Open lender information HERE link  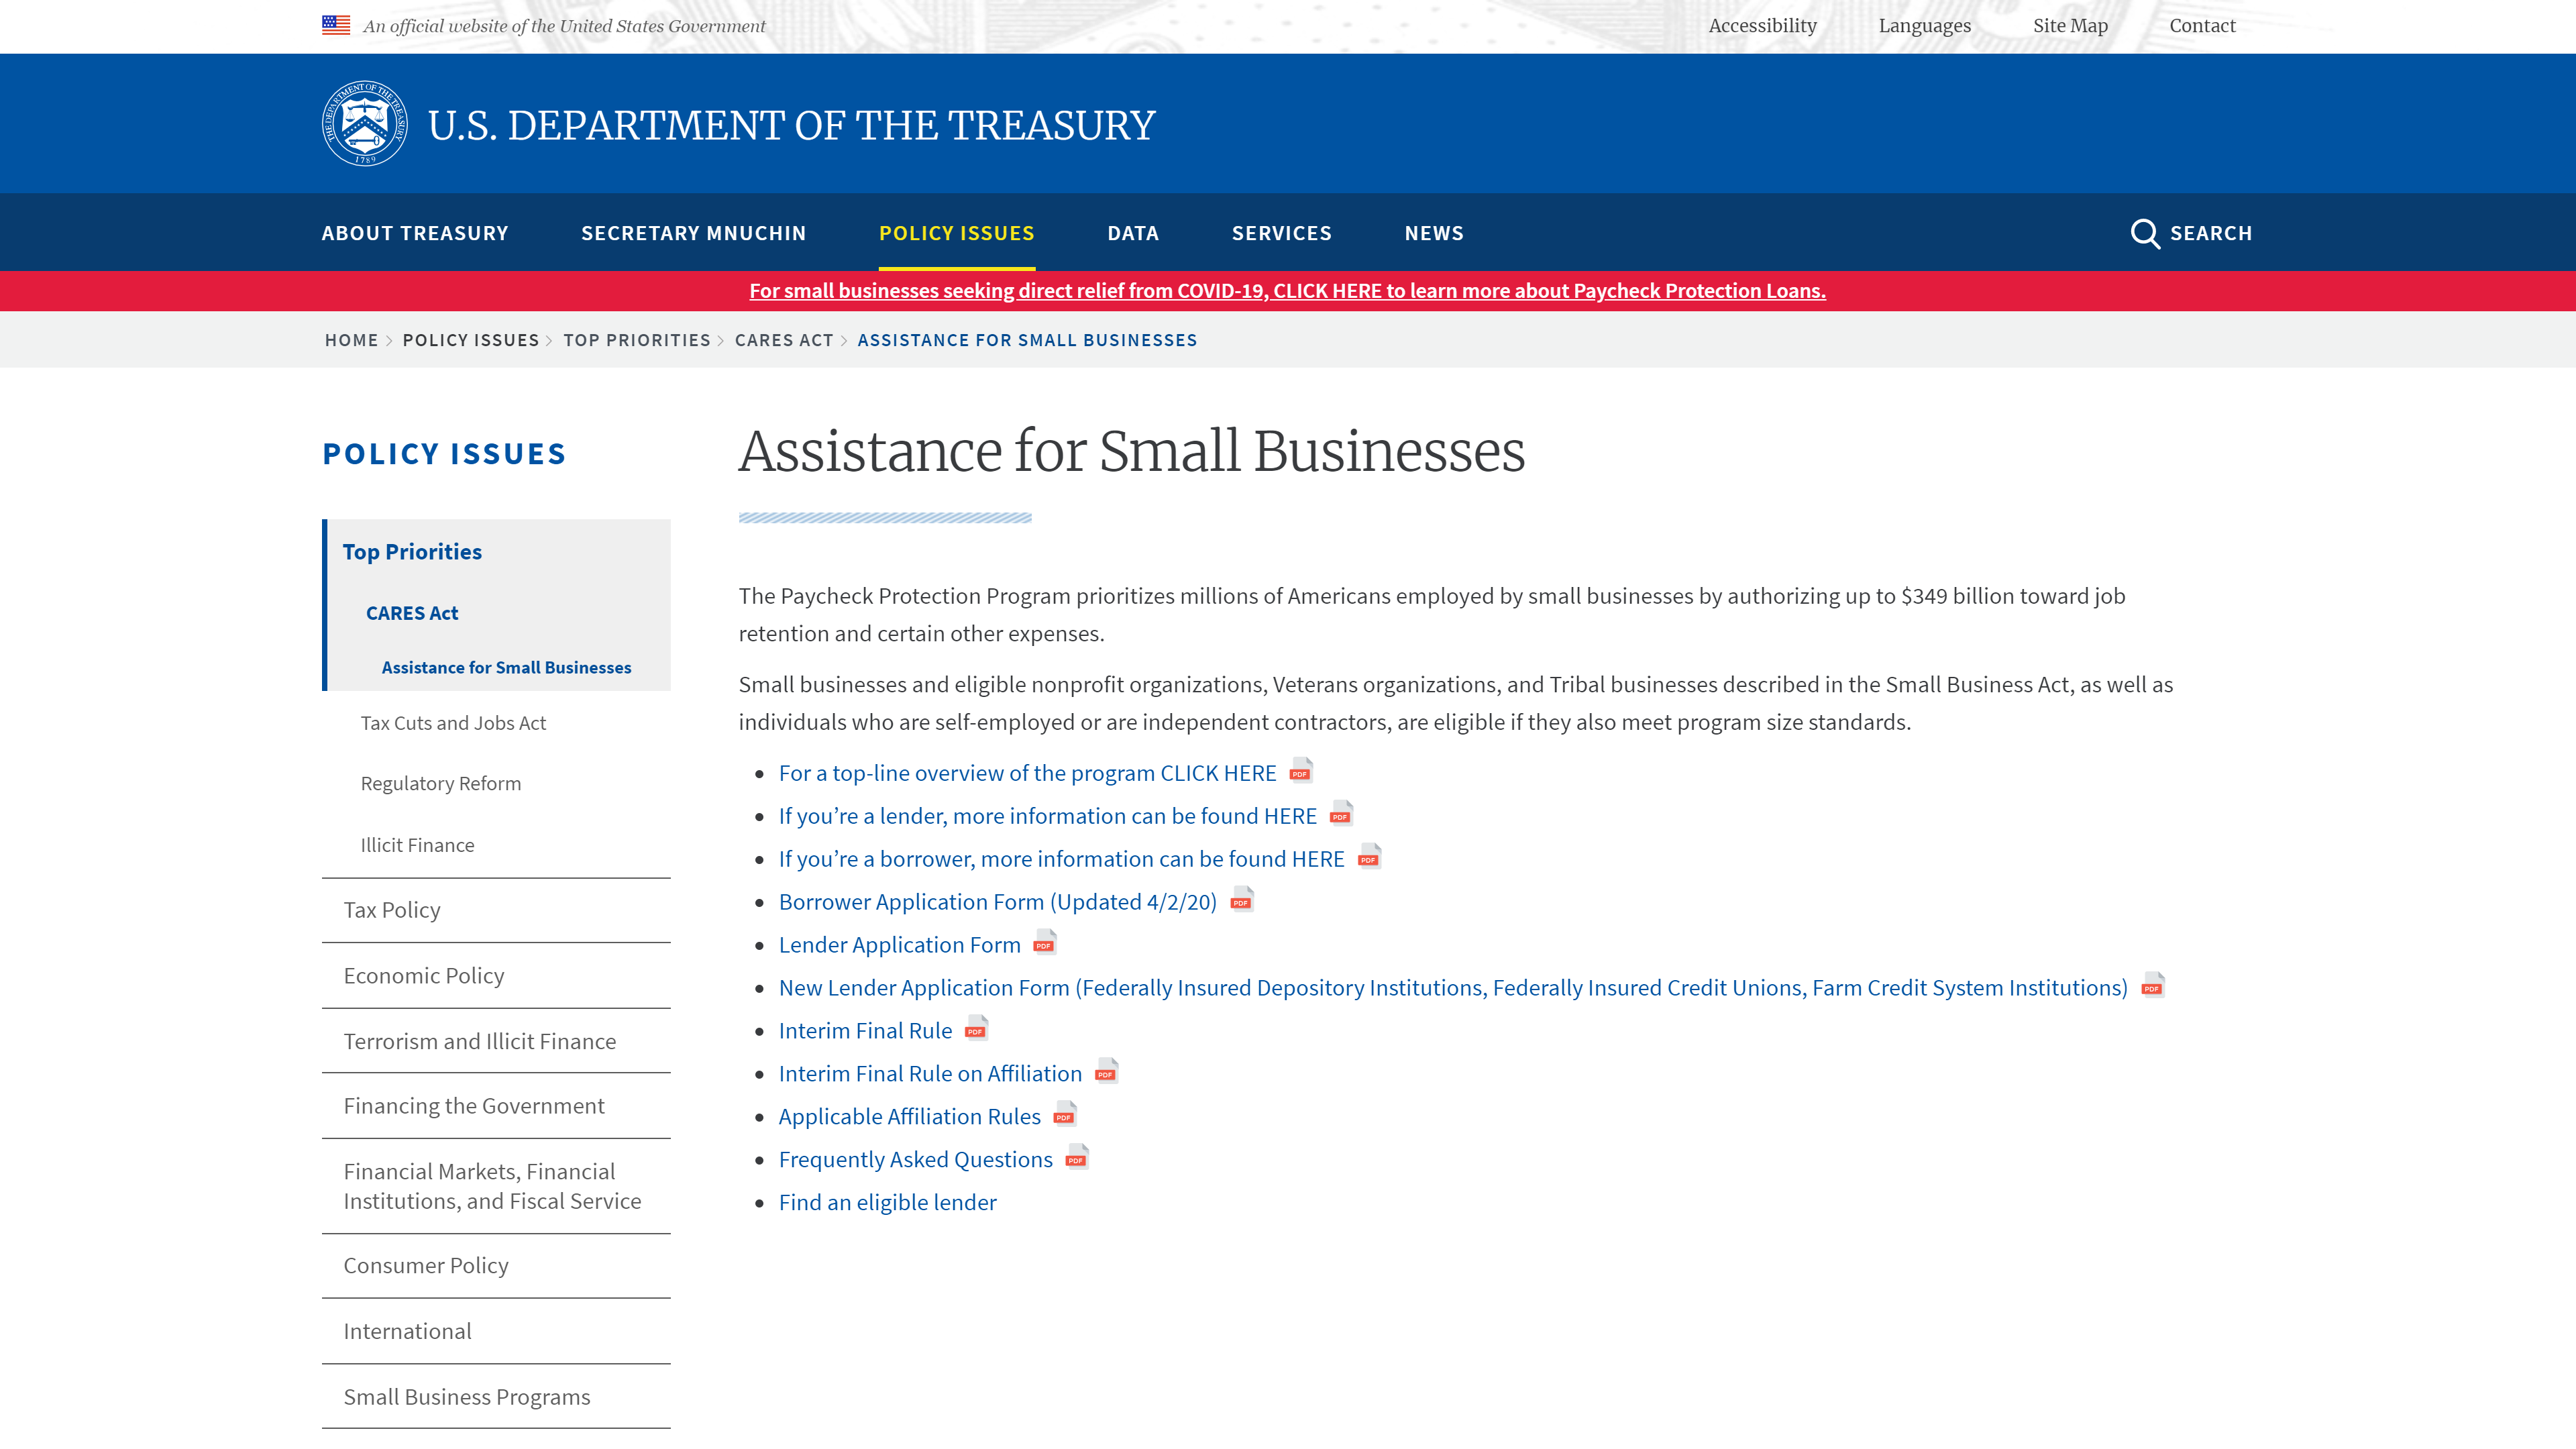coord(1047,816)
